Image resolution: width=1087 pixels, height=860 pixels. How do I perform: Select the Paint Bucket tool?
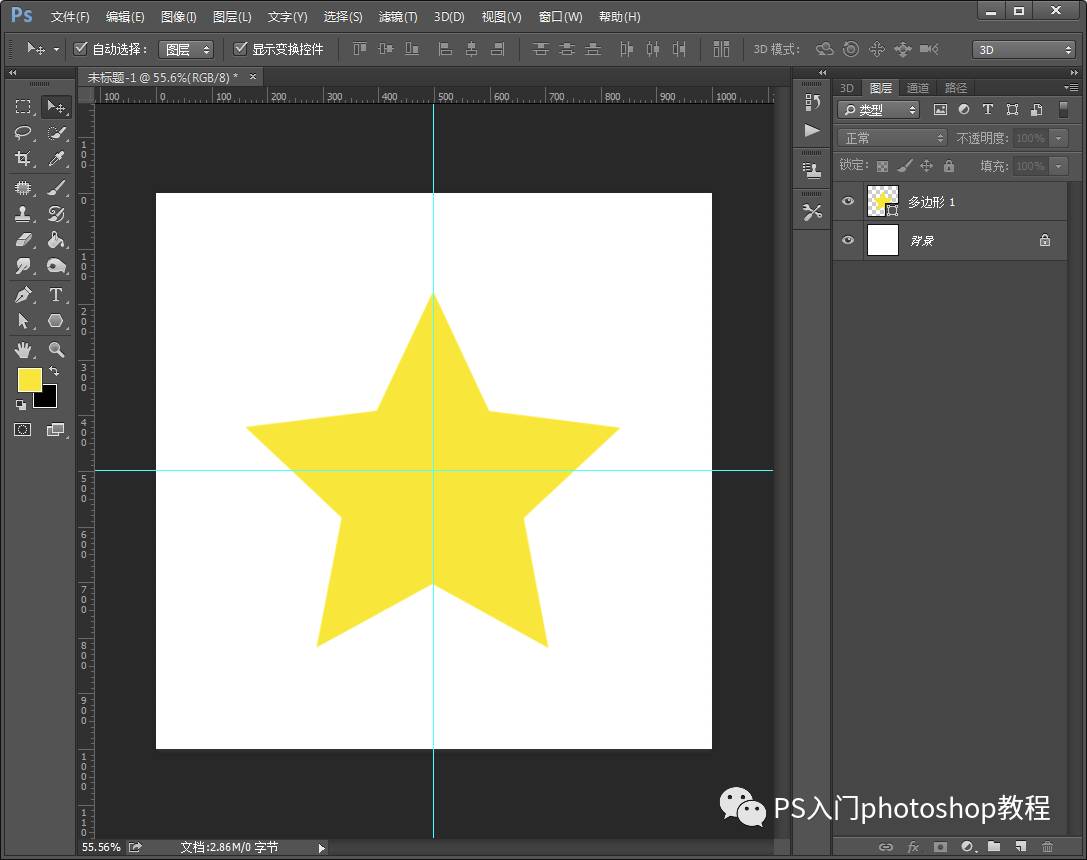(56, 240)
